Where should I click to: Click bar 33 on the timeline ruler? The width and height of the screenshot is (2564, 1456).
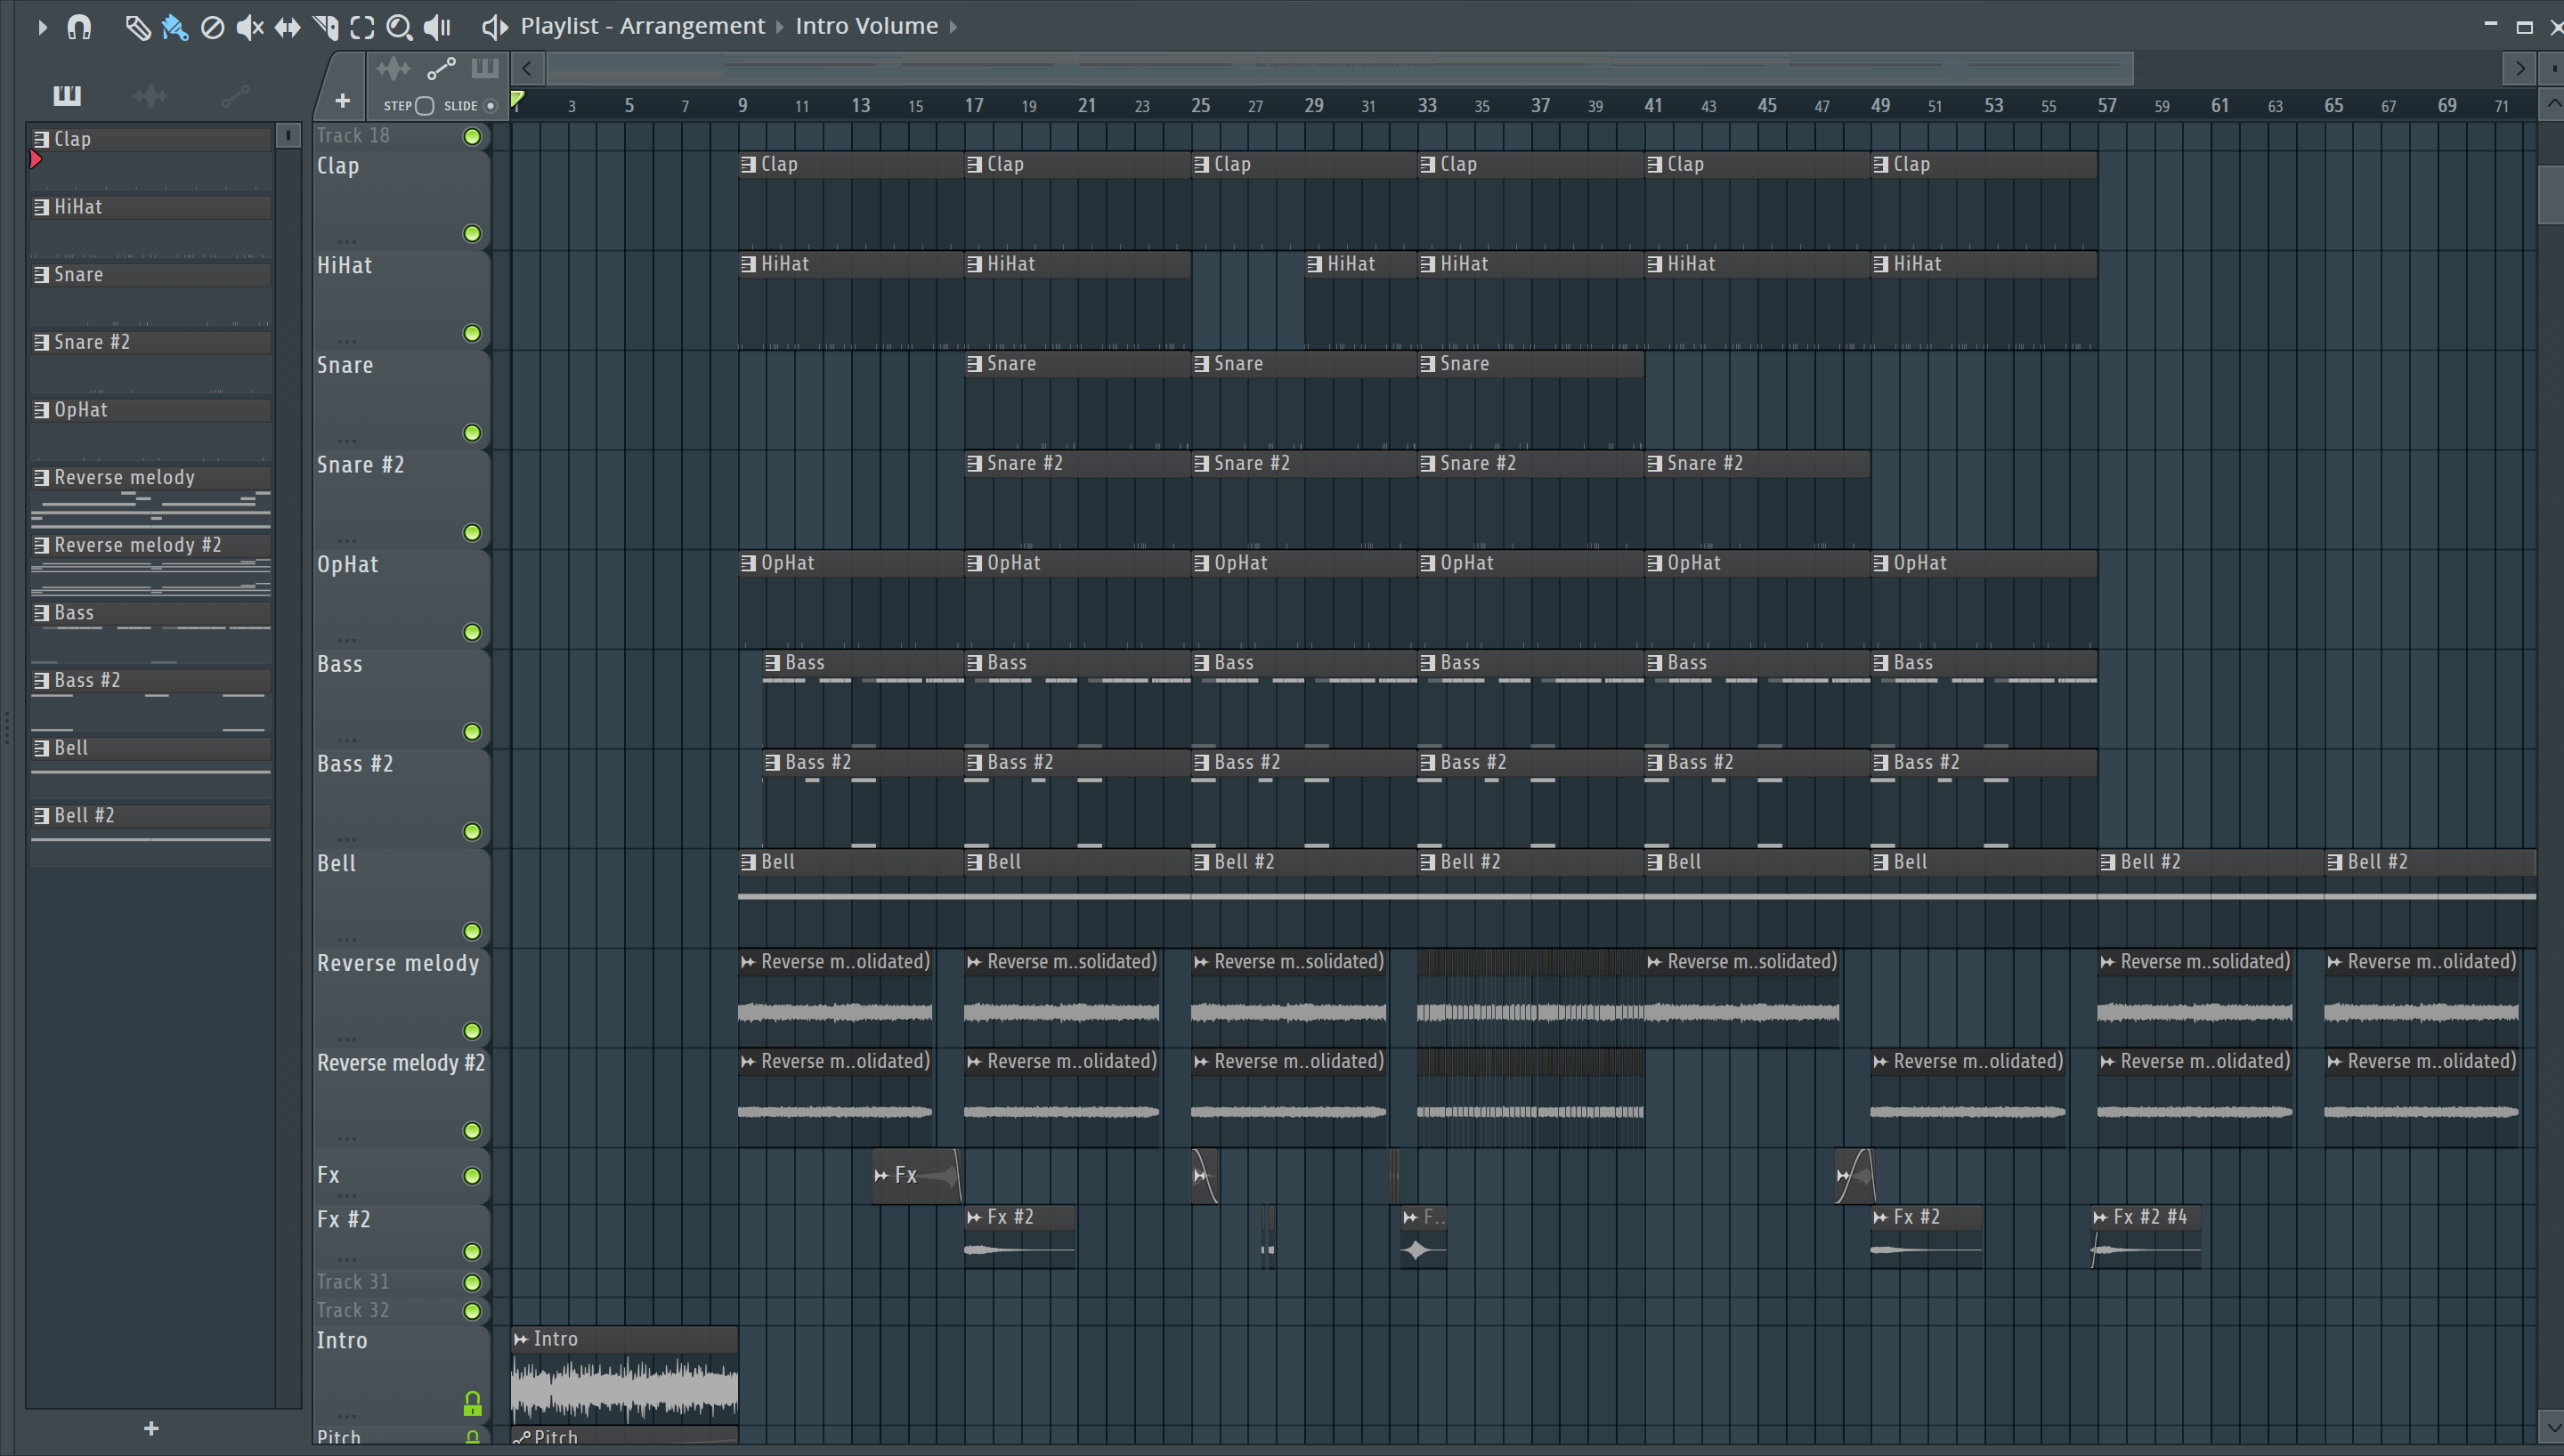click(x=1427, y=106)
